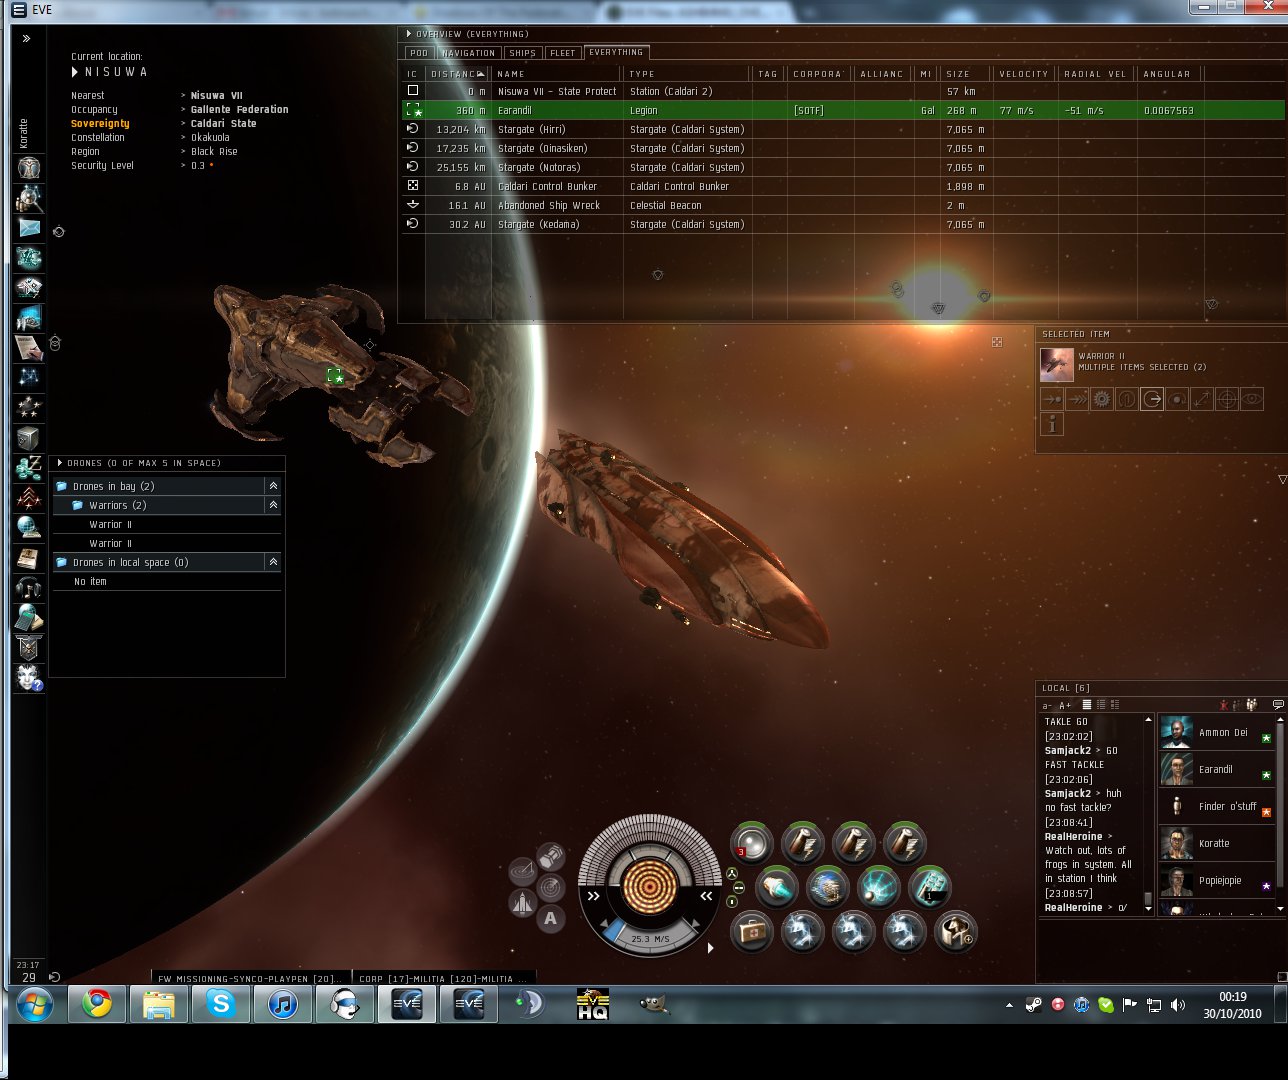The height and width of the screenshot is (1080, 1288).
Task: Click the Local chat scrollbar thumb
Action: (1148, 898)
